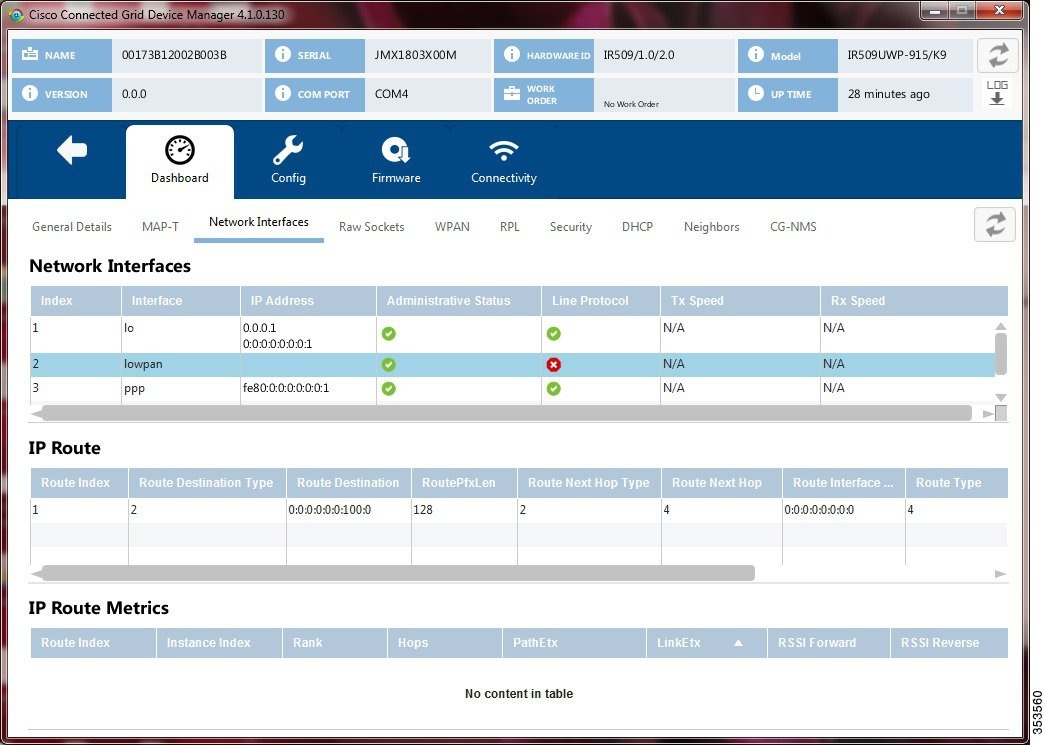
Task: Sort by Route Next Hop Type header
Action: coord(589,482)
